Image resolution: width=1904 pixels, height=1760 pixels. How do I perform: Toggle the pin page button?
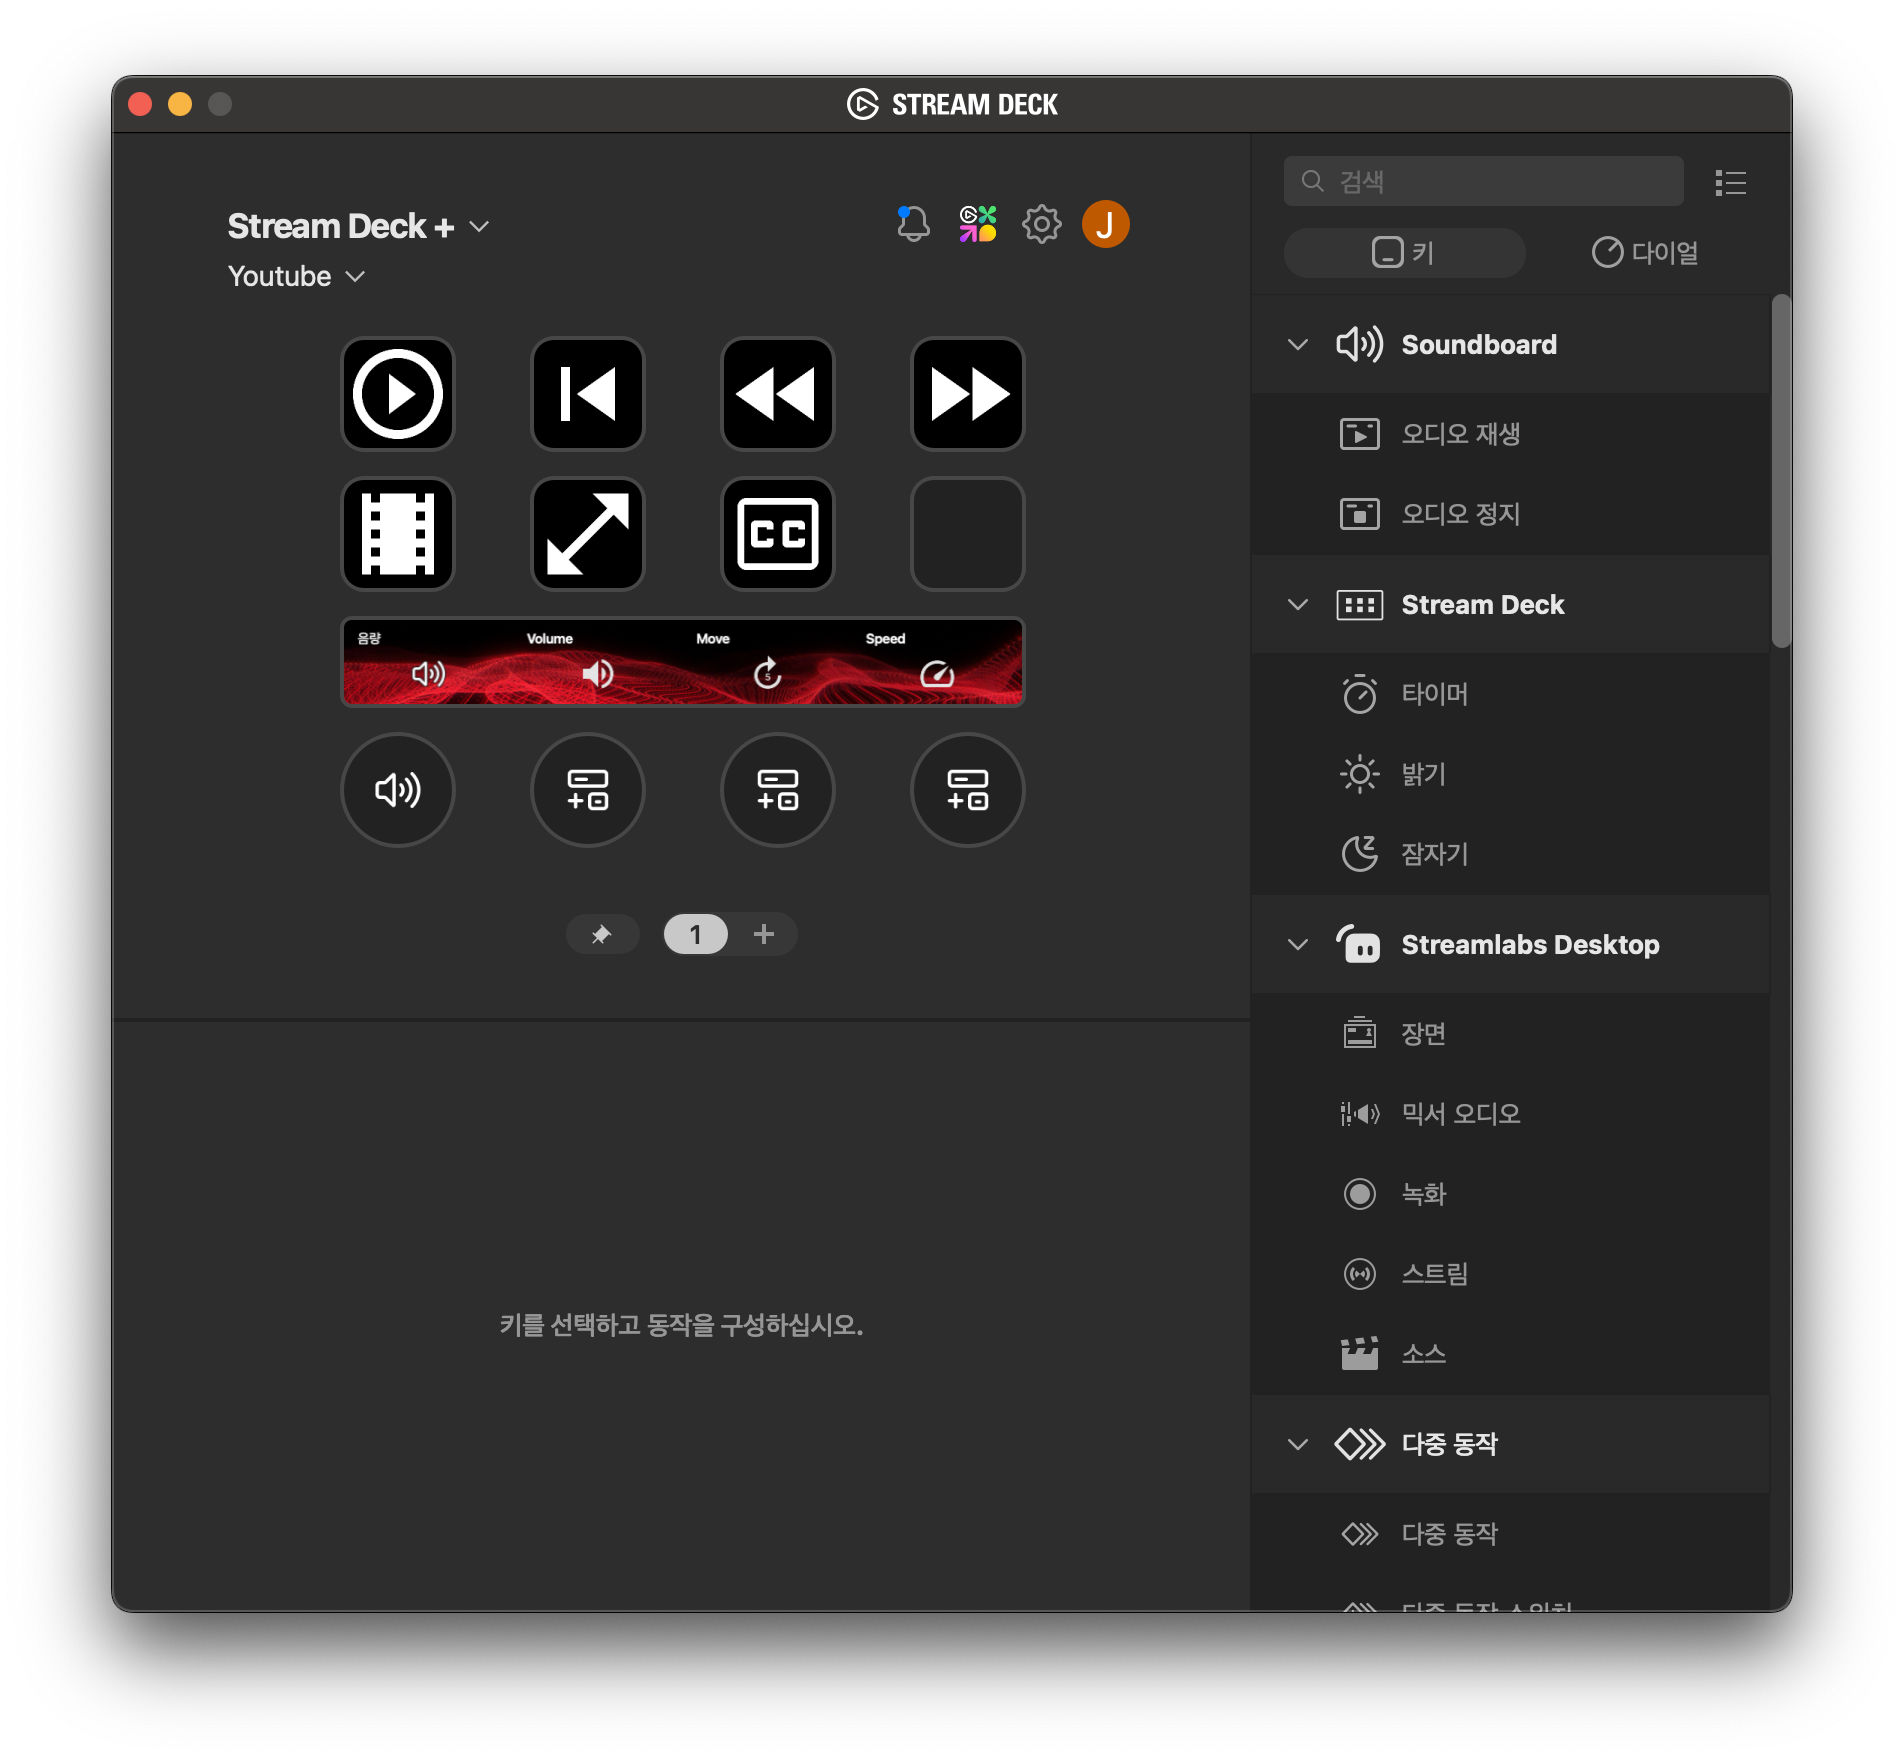click(x=601, y=934)
